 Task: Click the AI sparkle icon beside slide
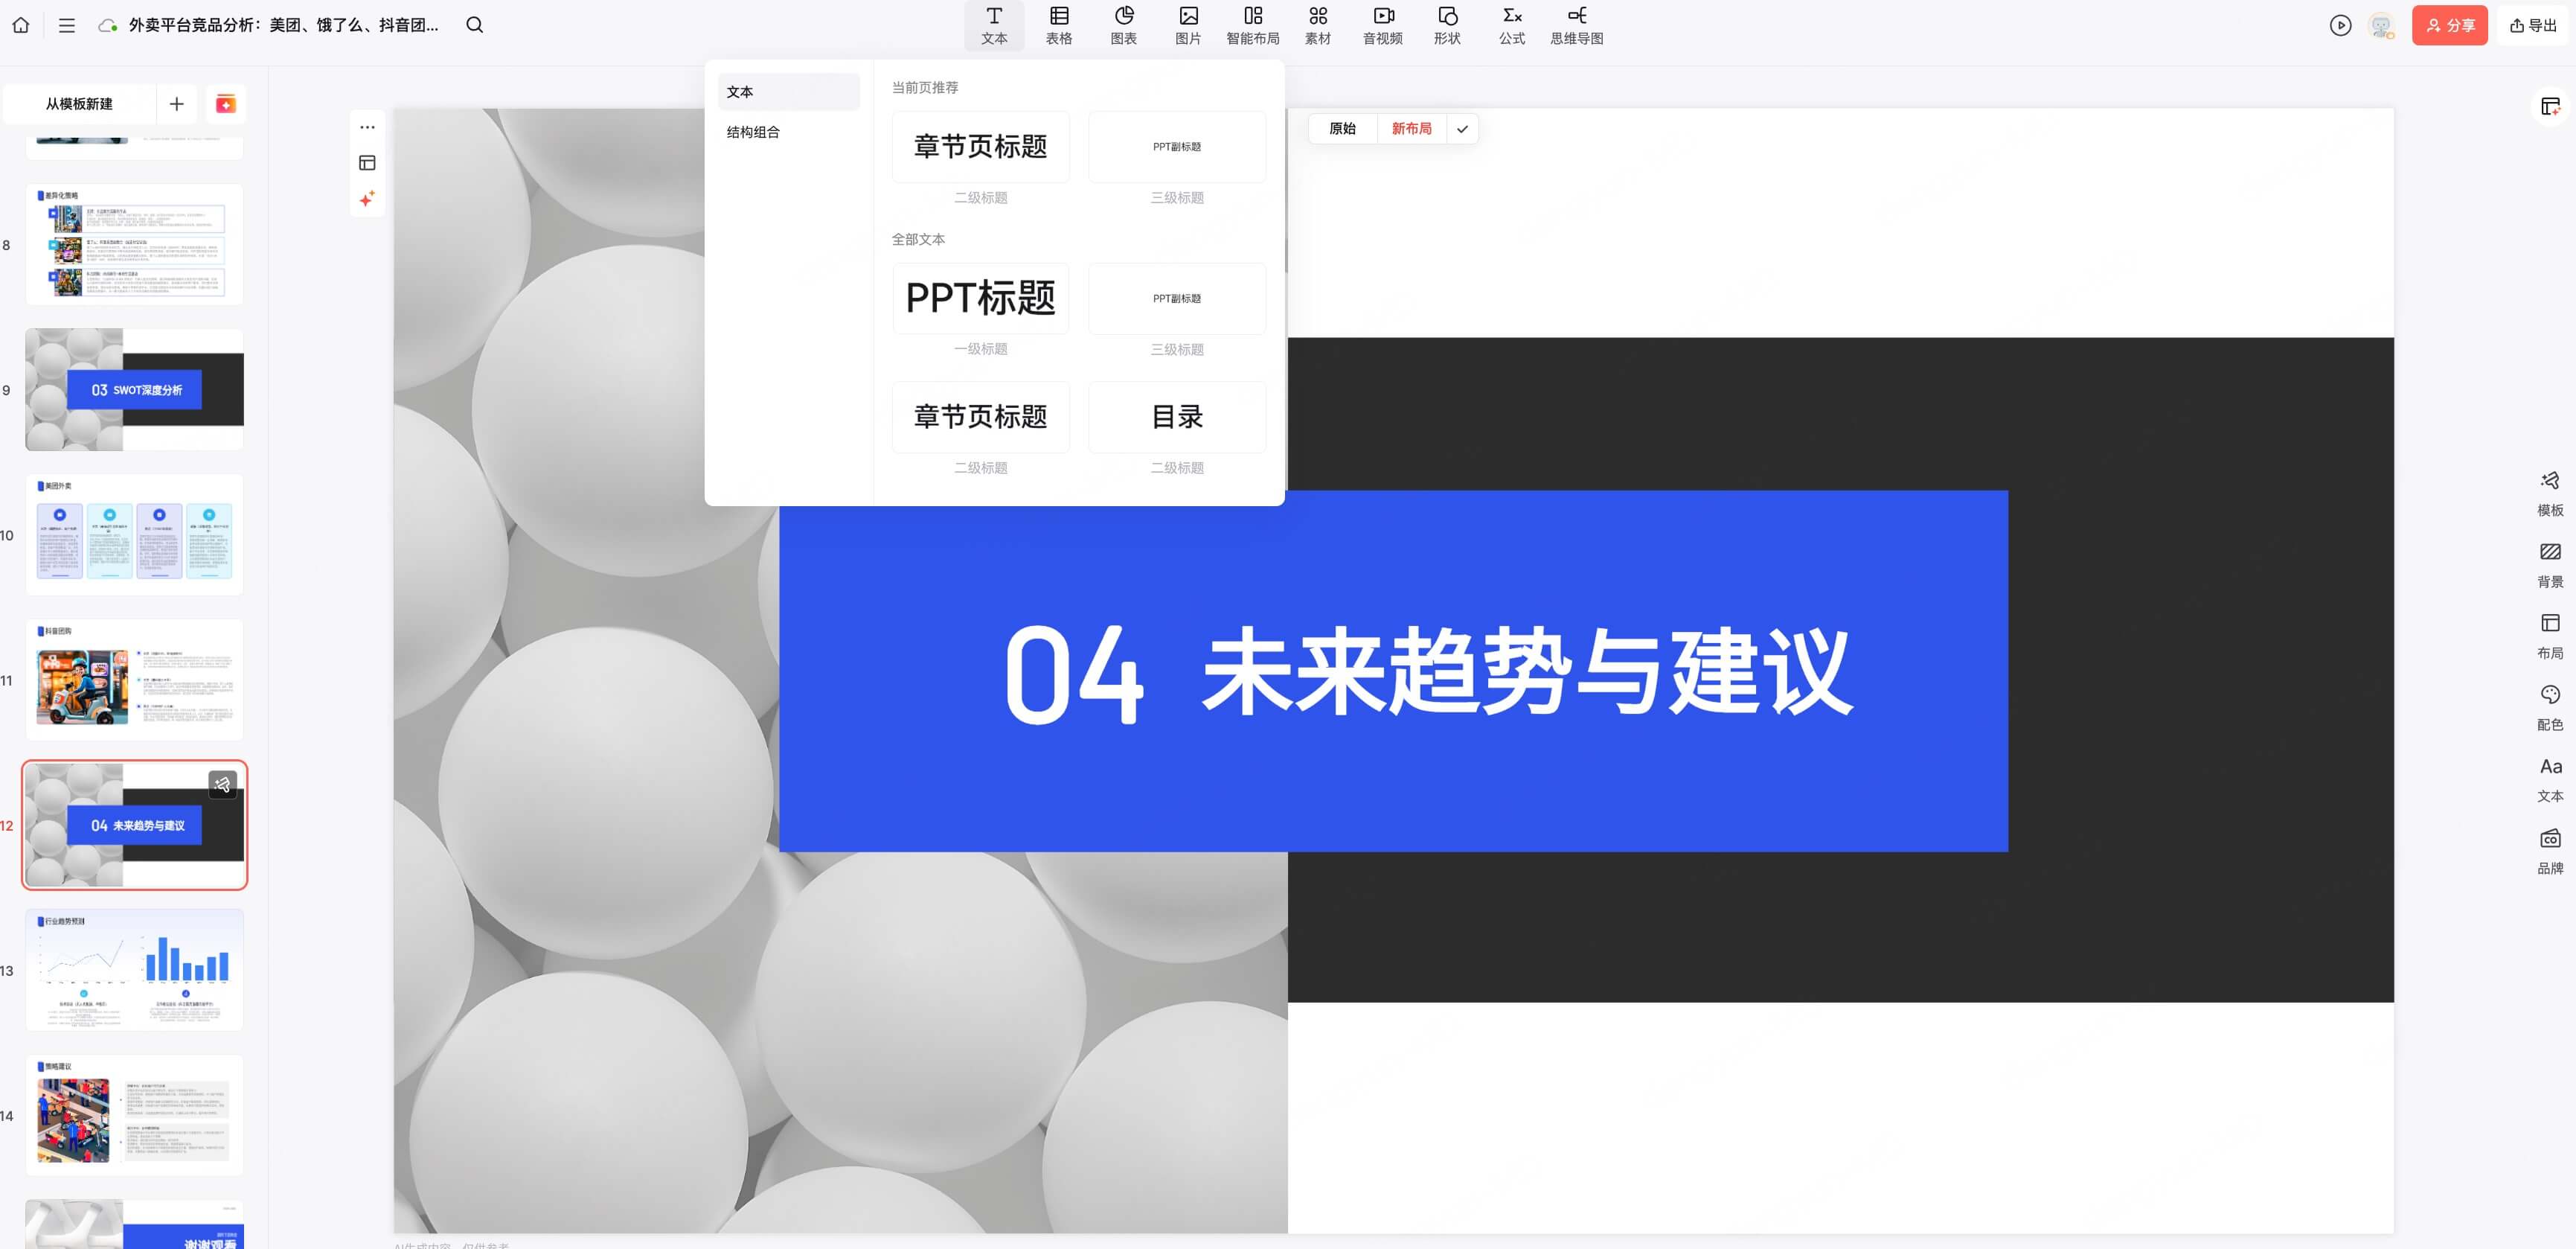tap(367, 199)
